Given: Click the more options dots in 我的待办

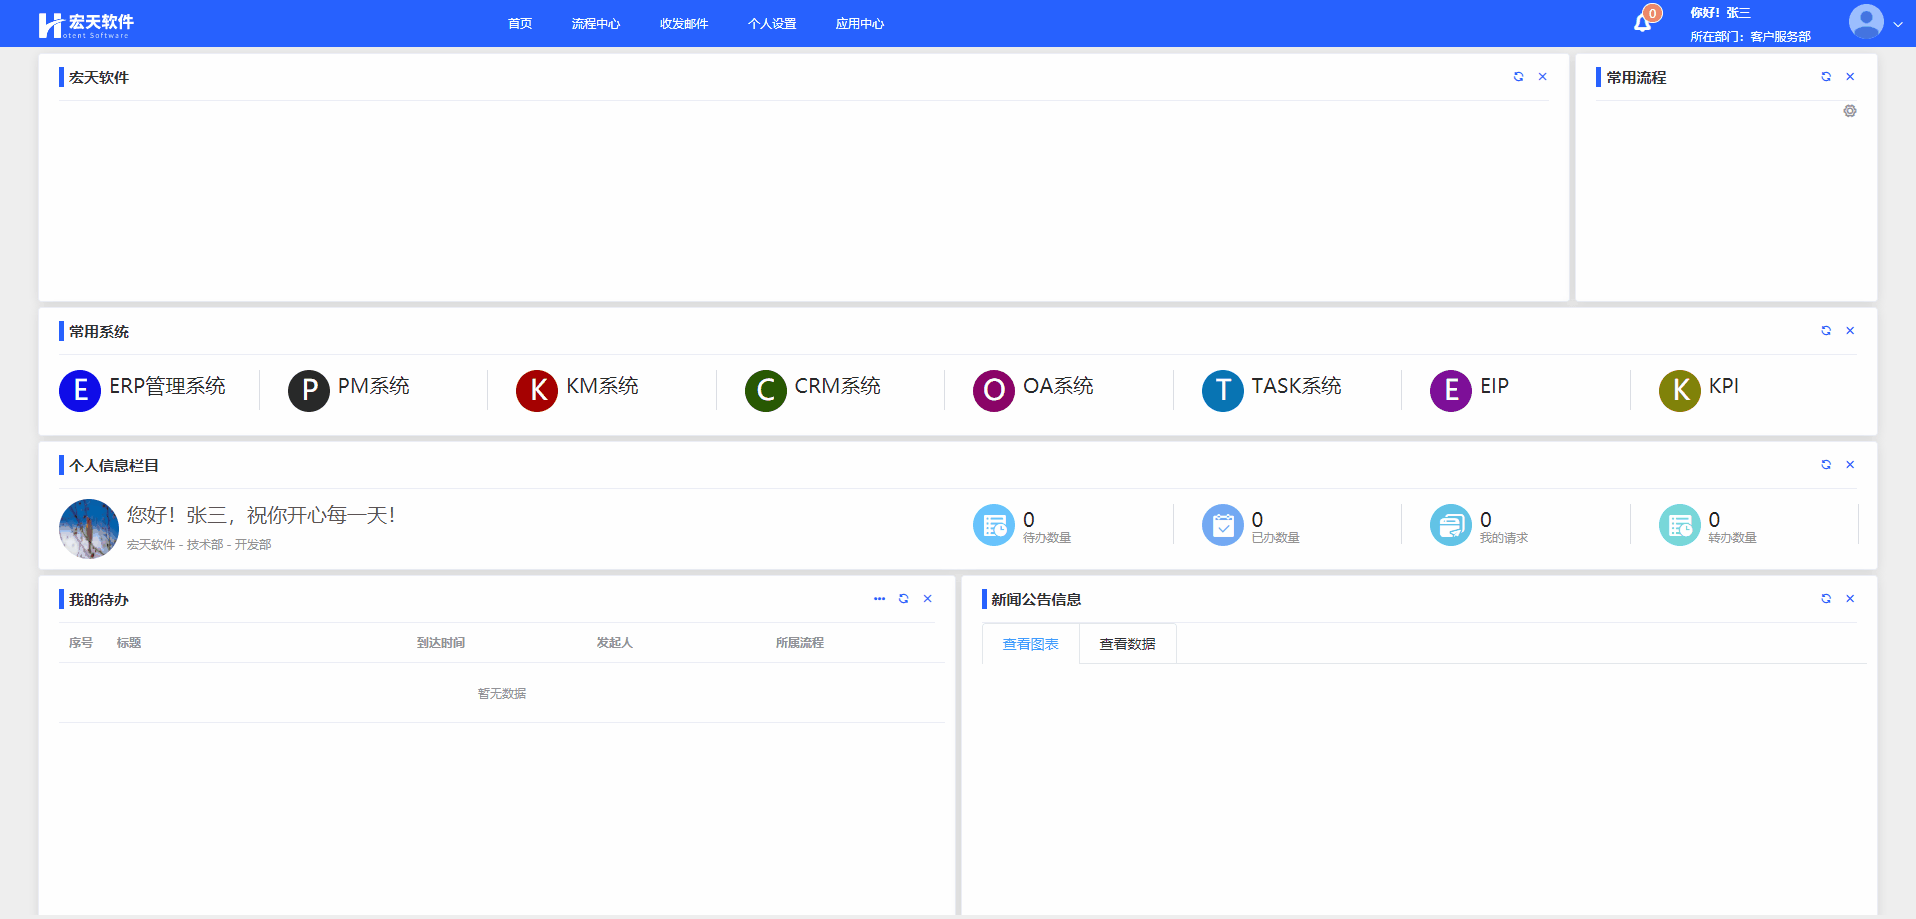Looking at the screenshot, I should pyautogui.click(x=879, y=599).
